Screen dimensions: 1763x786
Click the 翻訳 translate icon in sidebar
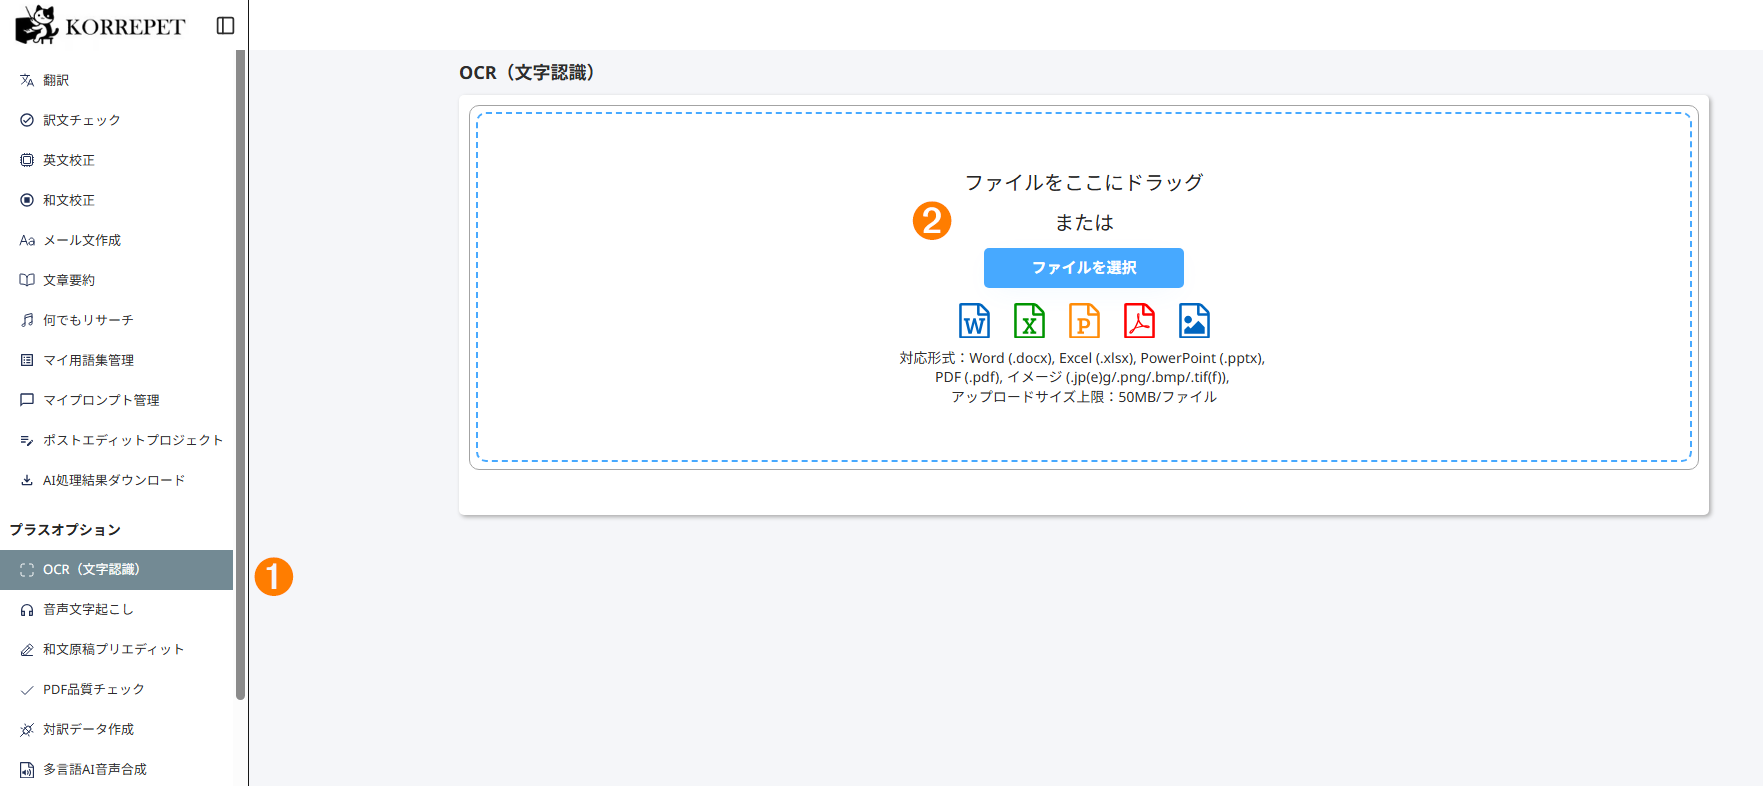pos(27,80)
